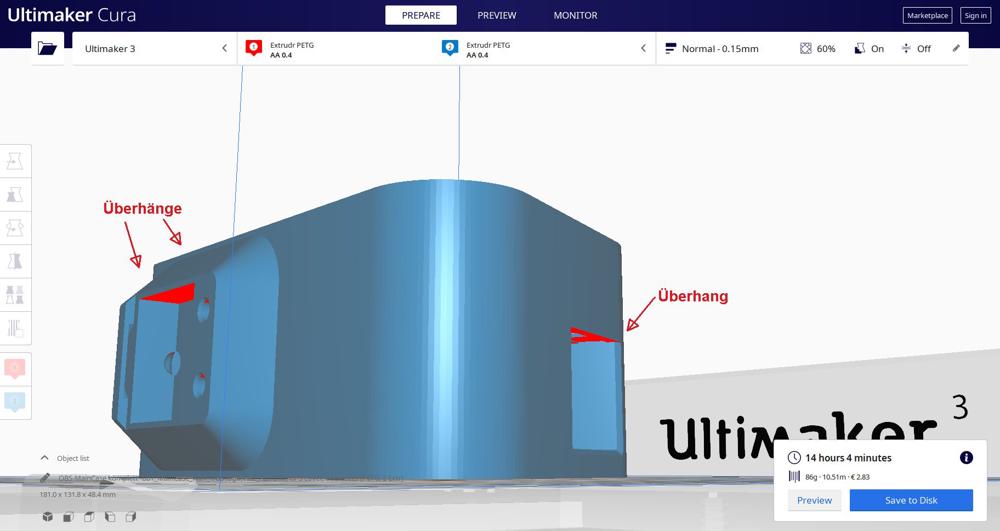Viewport: 1000px width, 531px height.
Task: Click the Preview button in slice panel
Action: pyautogui.click(x=814, y=500)
